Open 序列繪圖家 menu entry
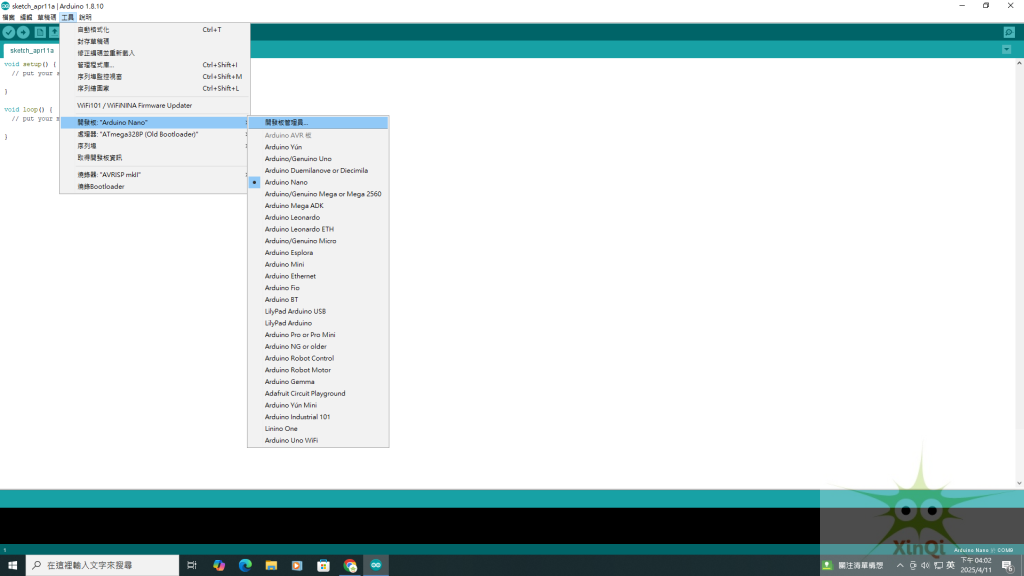 (155, 88)
